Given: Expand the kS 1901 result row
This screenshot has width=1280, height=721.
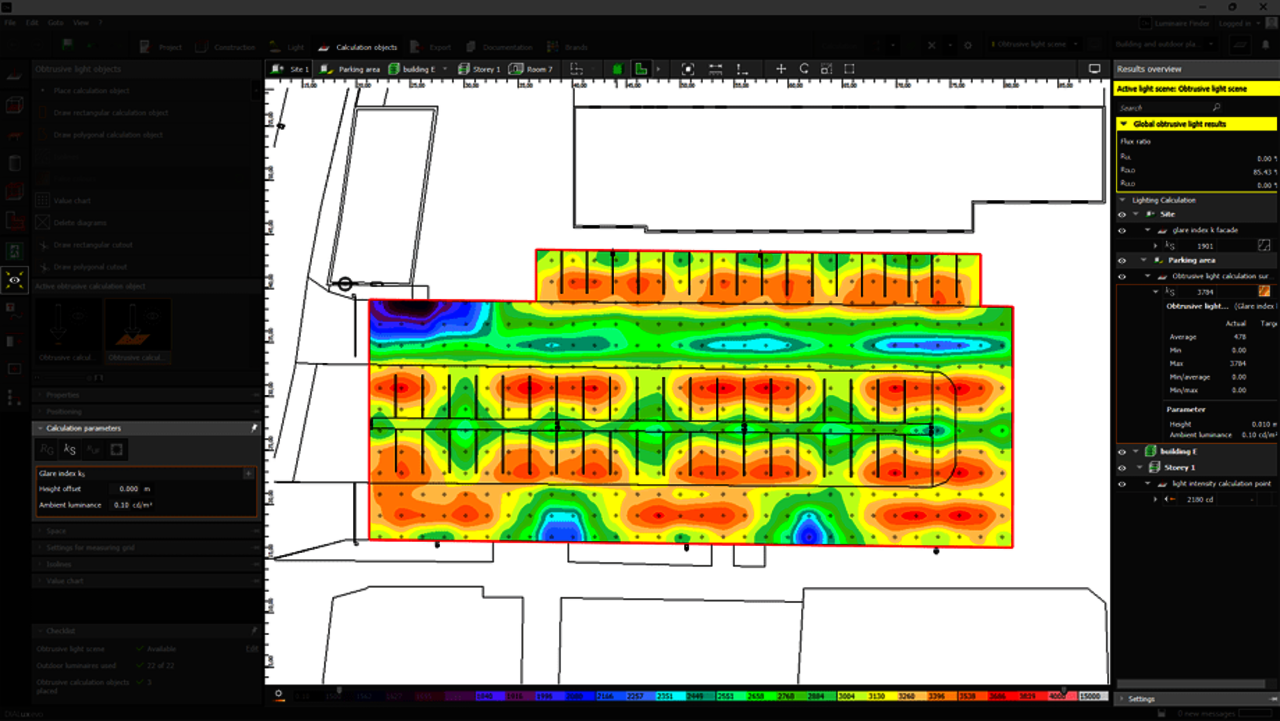Looking at the screenshot, I should (x=1156, y=245).
